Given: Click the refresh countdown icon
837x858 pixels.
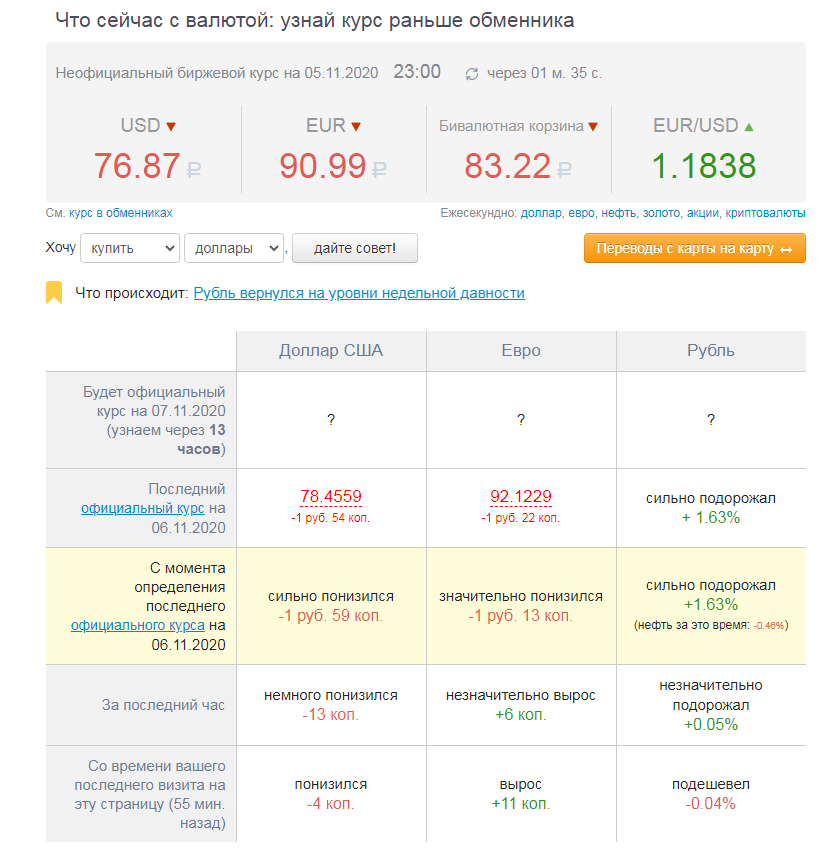Looking at the screenshot, I should point(472,74).
